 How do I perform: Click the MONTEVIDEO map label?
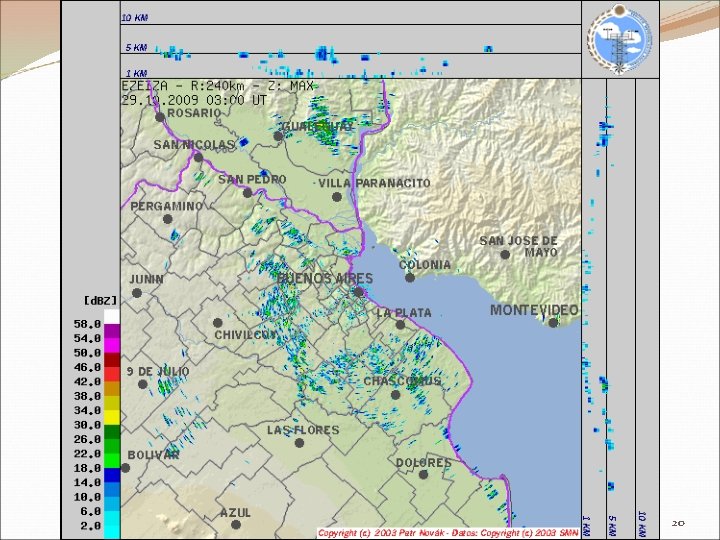tap(534, 310)
